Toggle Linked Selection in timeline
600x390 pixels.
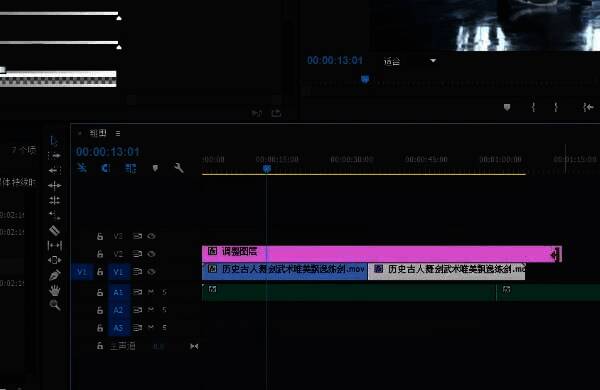point(130,168)
